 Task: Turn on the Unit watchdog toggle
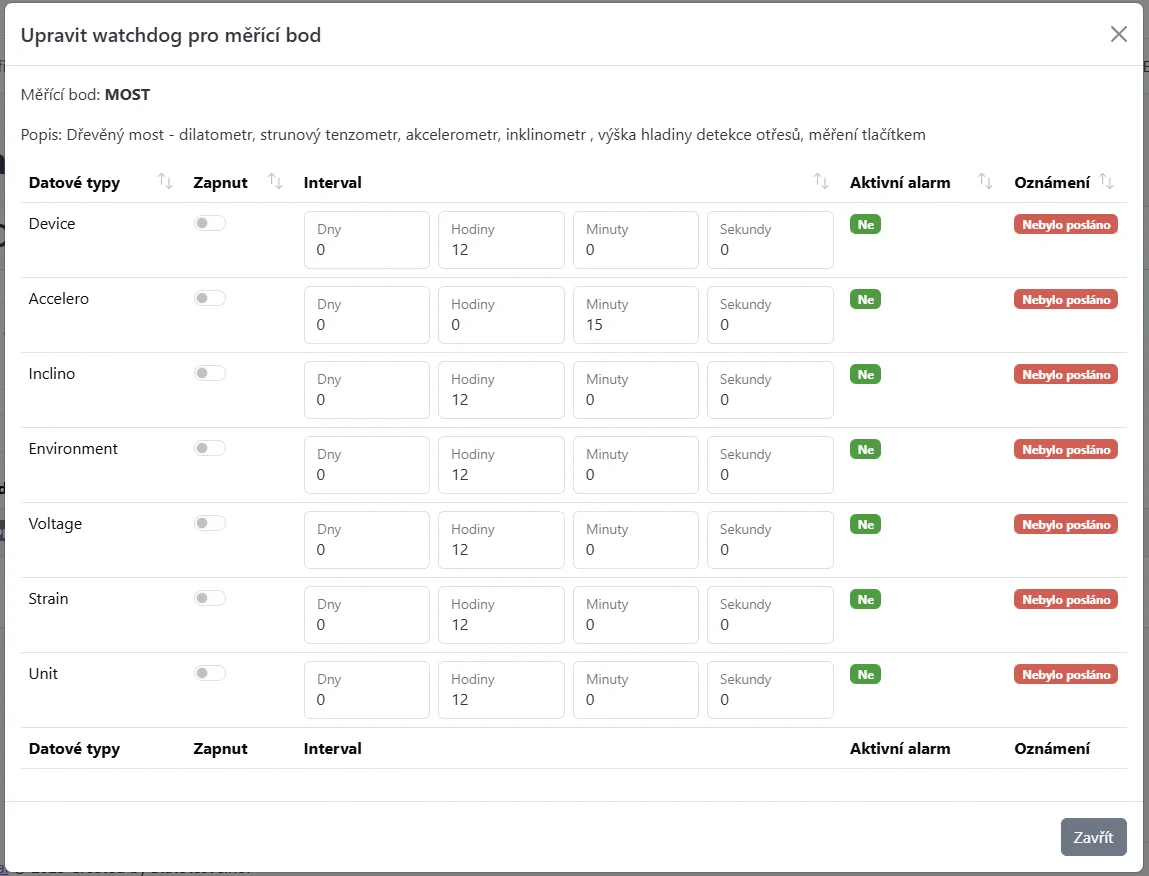pos(210,674)
